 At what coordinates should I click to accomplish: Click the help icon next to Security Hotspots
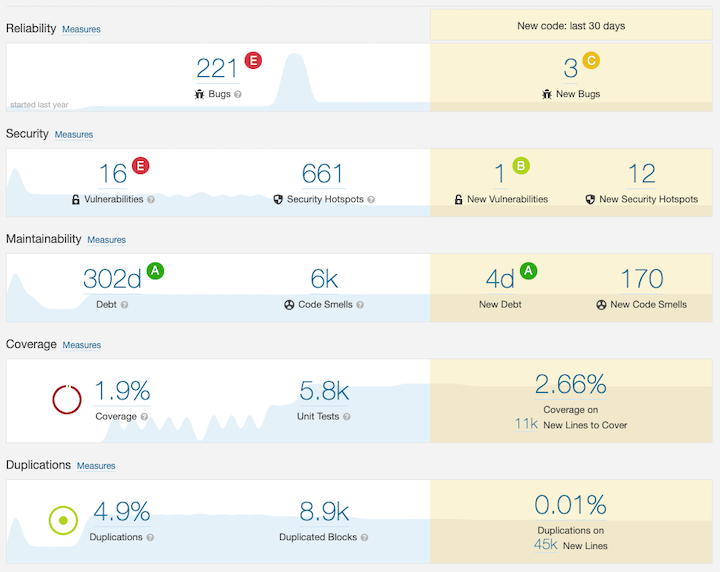click(371, 199)
